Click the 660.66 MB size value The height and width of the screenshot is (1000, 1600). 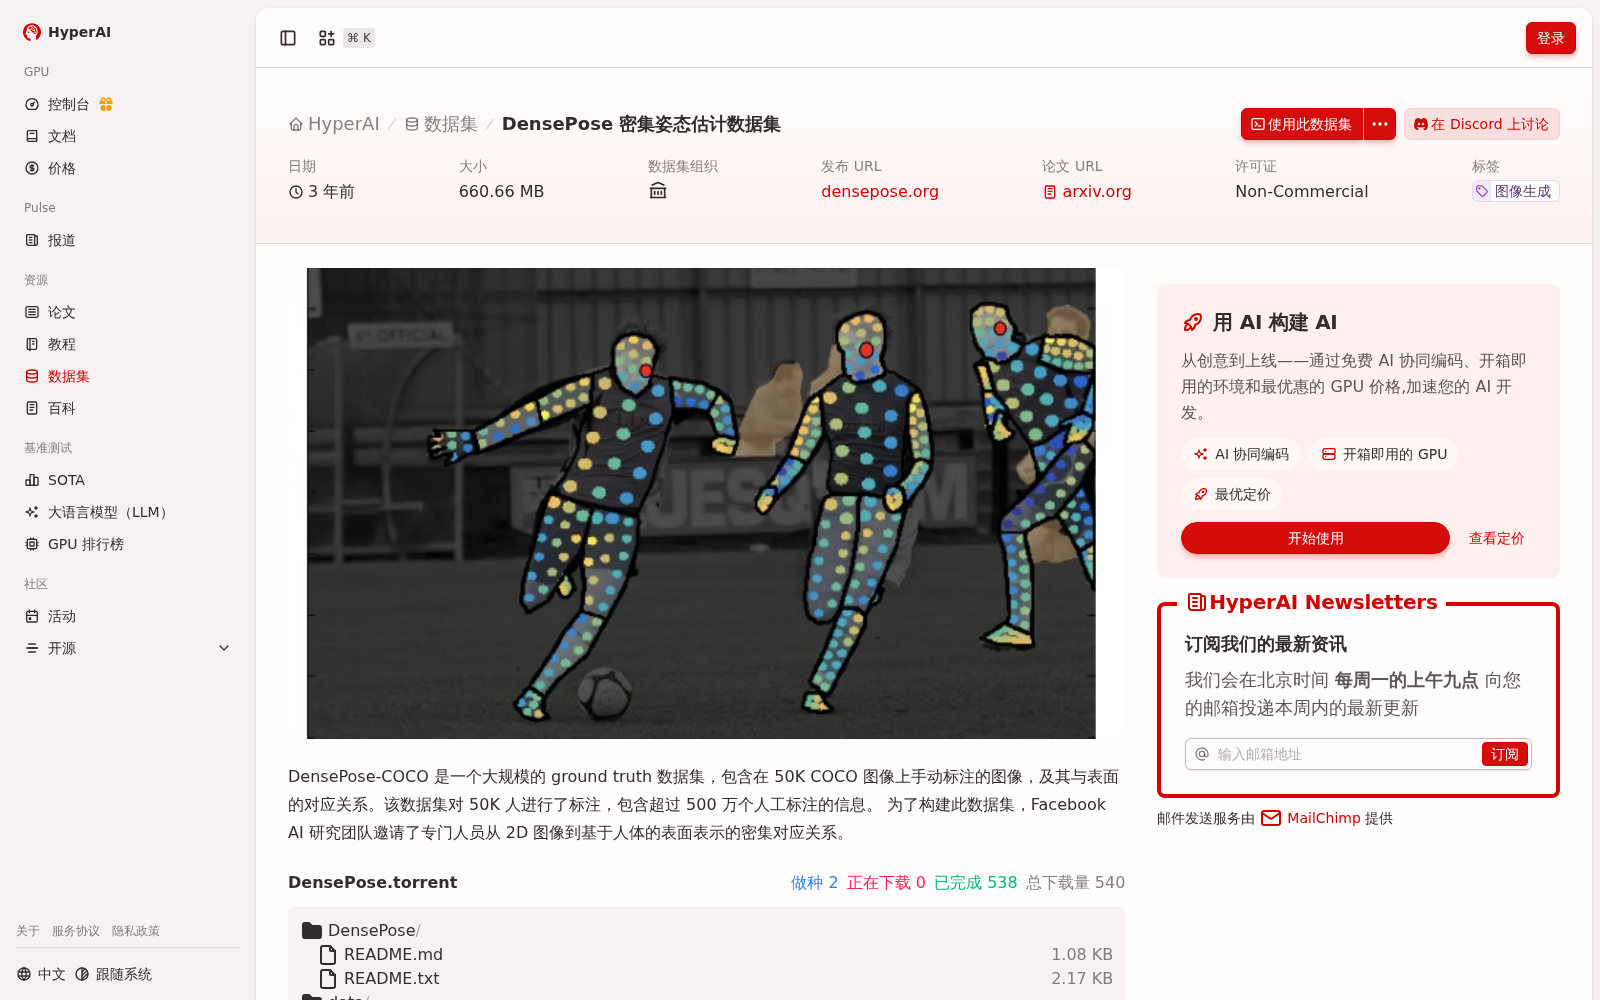(501, 191)
